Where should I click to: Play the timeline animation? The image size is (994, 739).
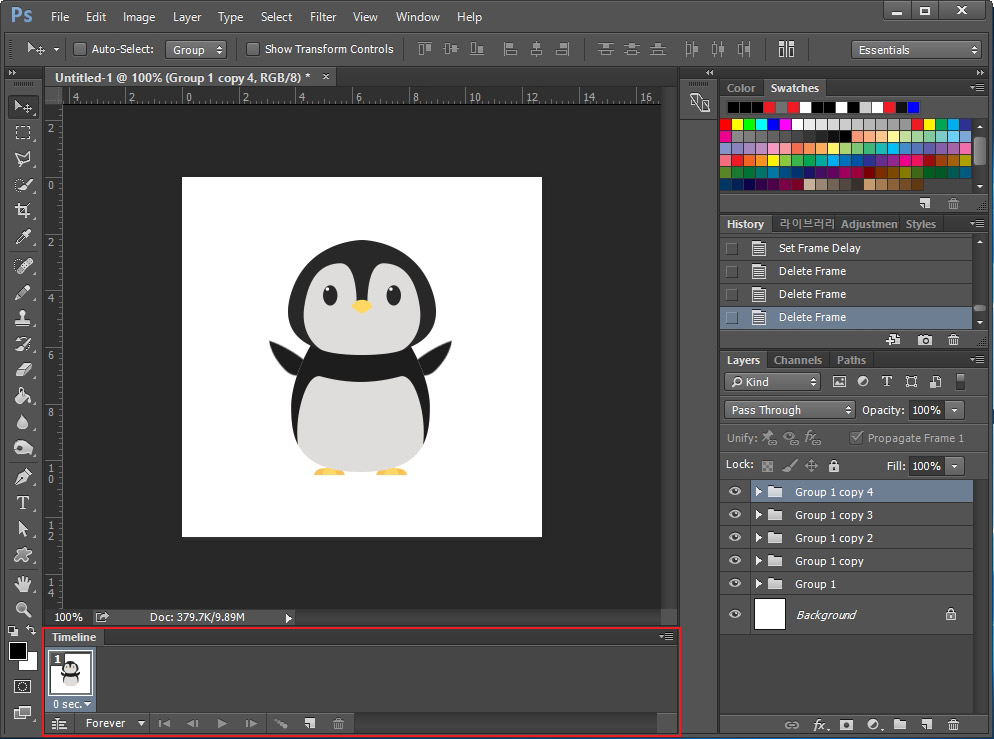coord(222,723)
